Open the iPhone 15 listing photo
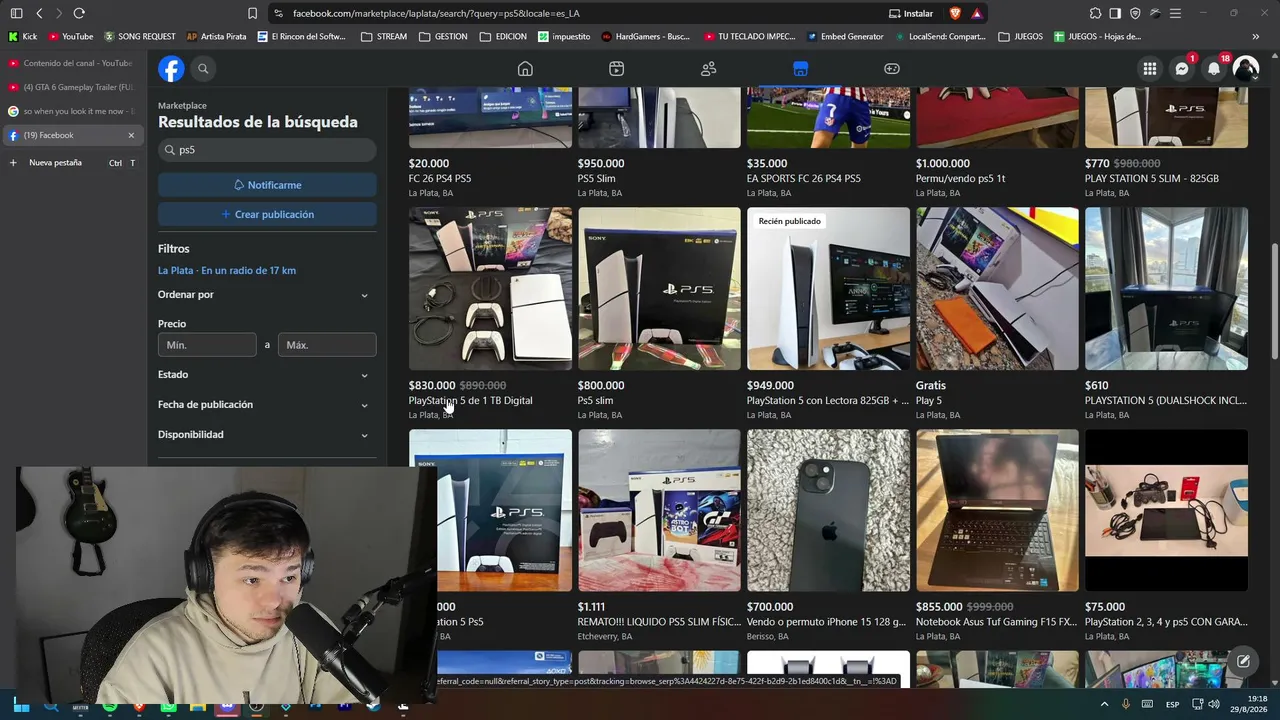The width and height of the screenshot is (1280, 720). coord(828,510)
